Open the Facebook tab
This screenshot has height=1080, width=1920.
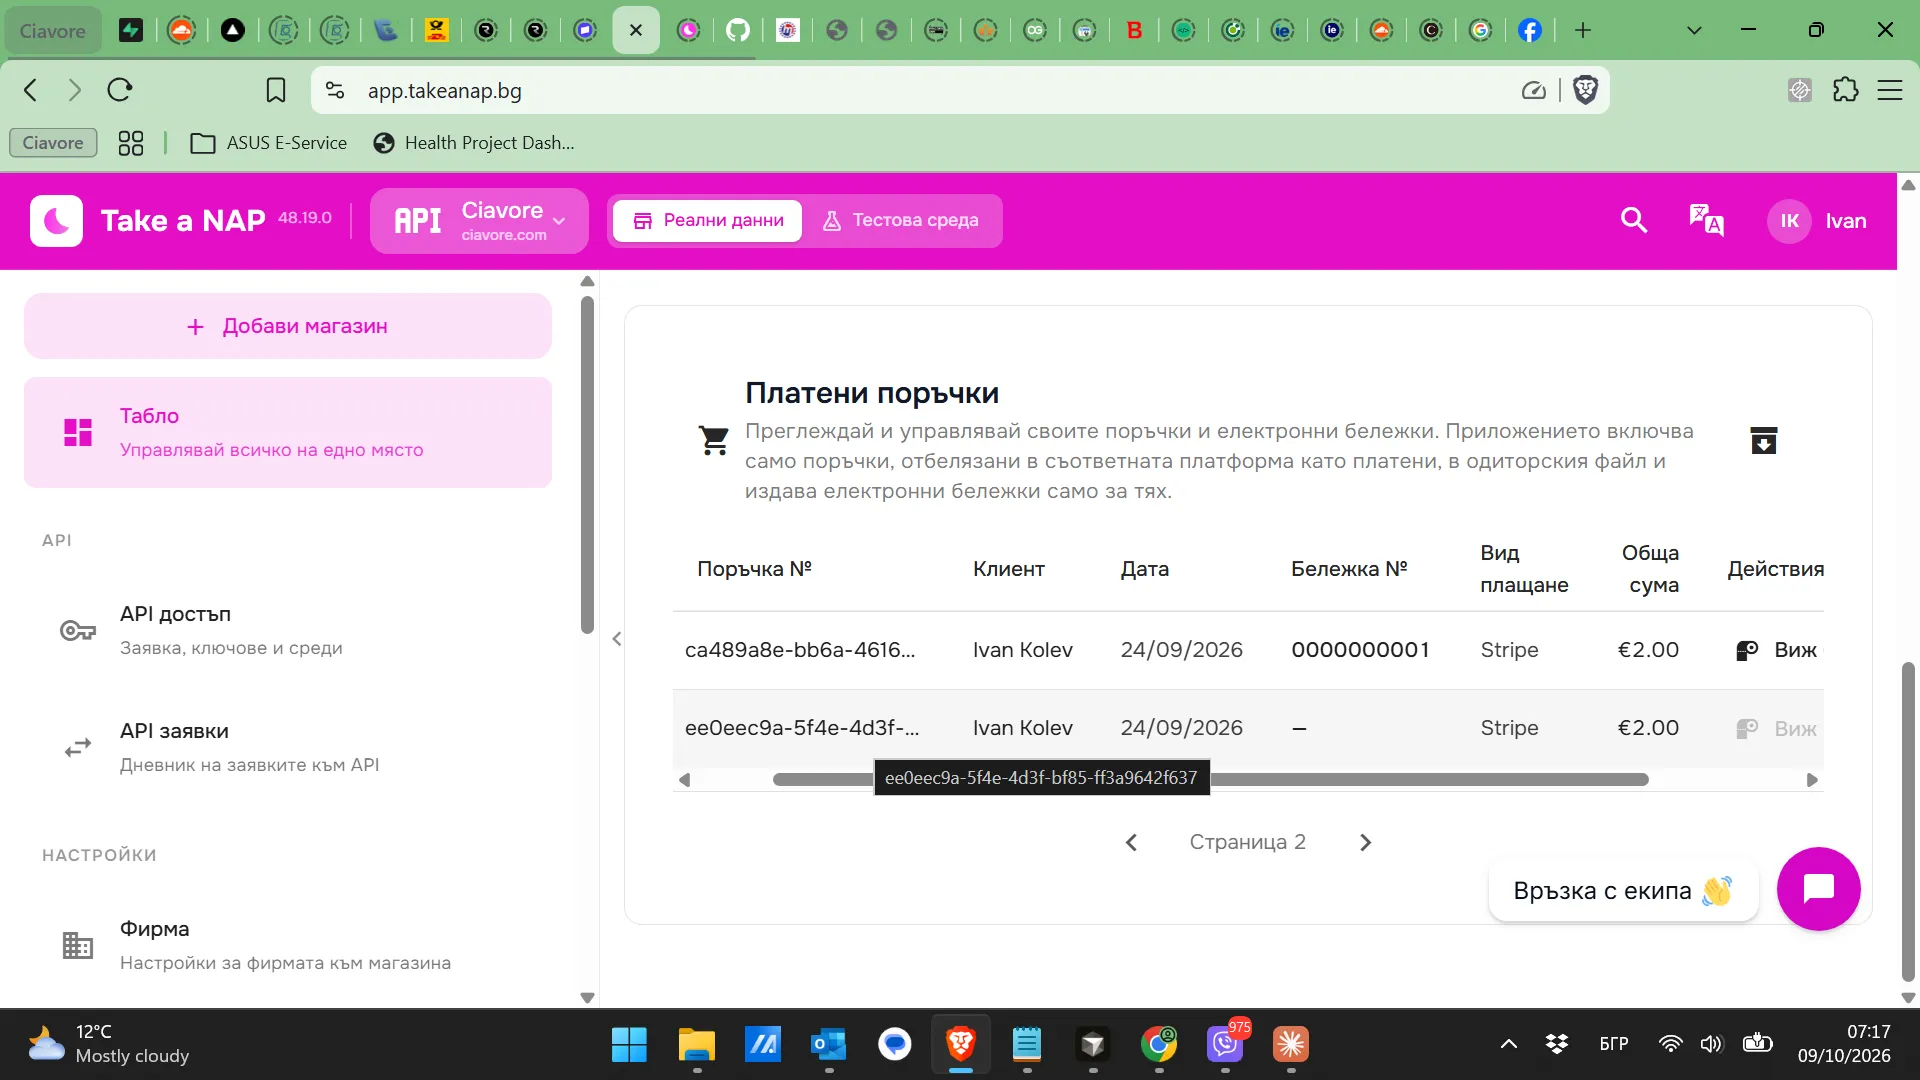coord(1530,30)
